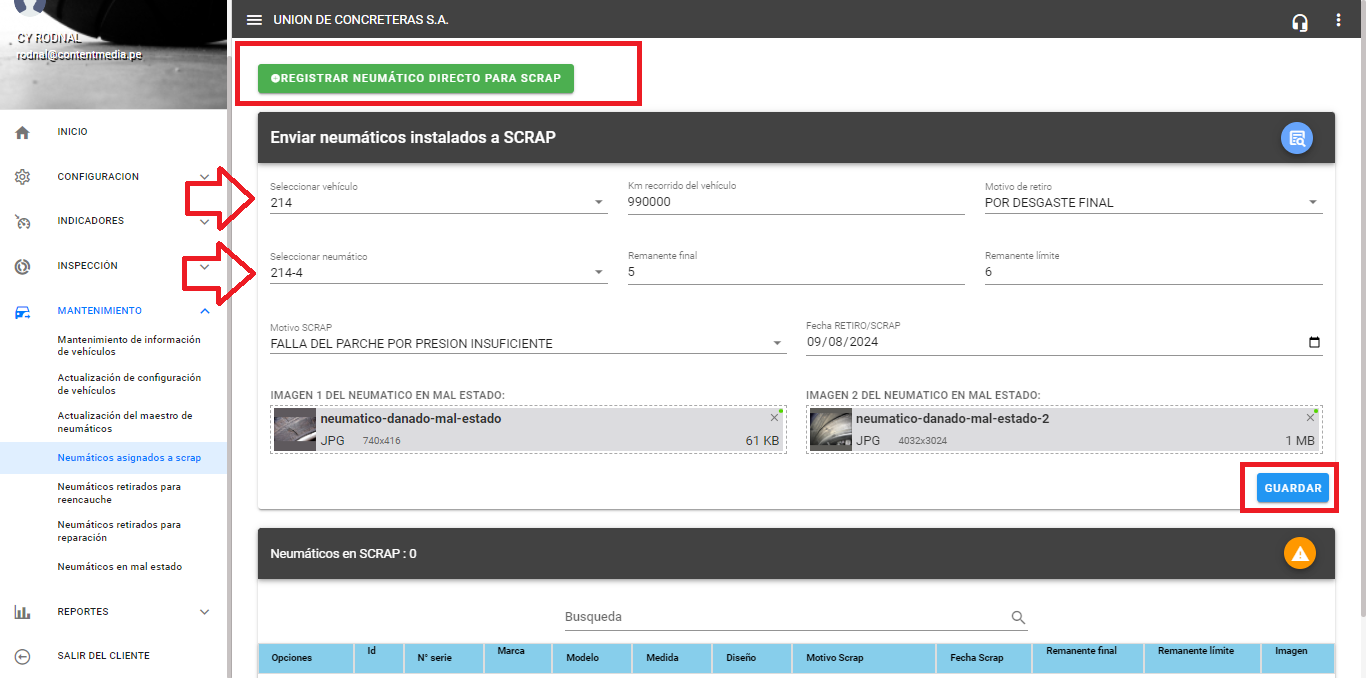Screen dimensions: 1366x678
Task: Open the Seleccionar neumático dropdown
Action: 598,272
